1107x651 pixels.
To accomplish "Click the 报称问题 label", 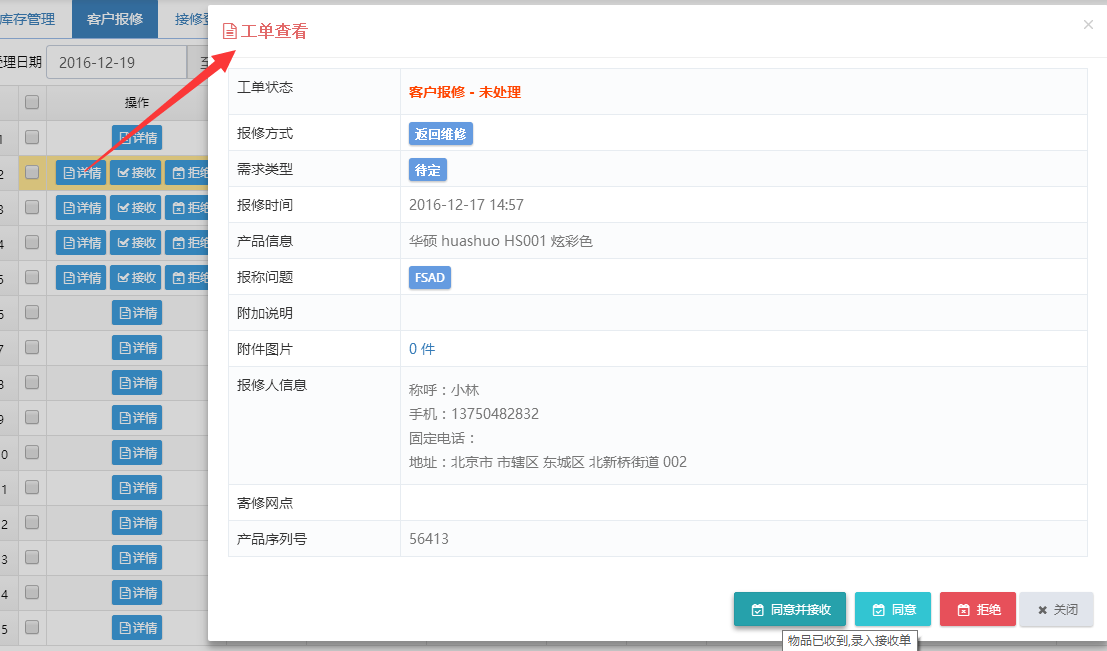I will (265, 277).
